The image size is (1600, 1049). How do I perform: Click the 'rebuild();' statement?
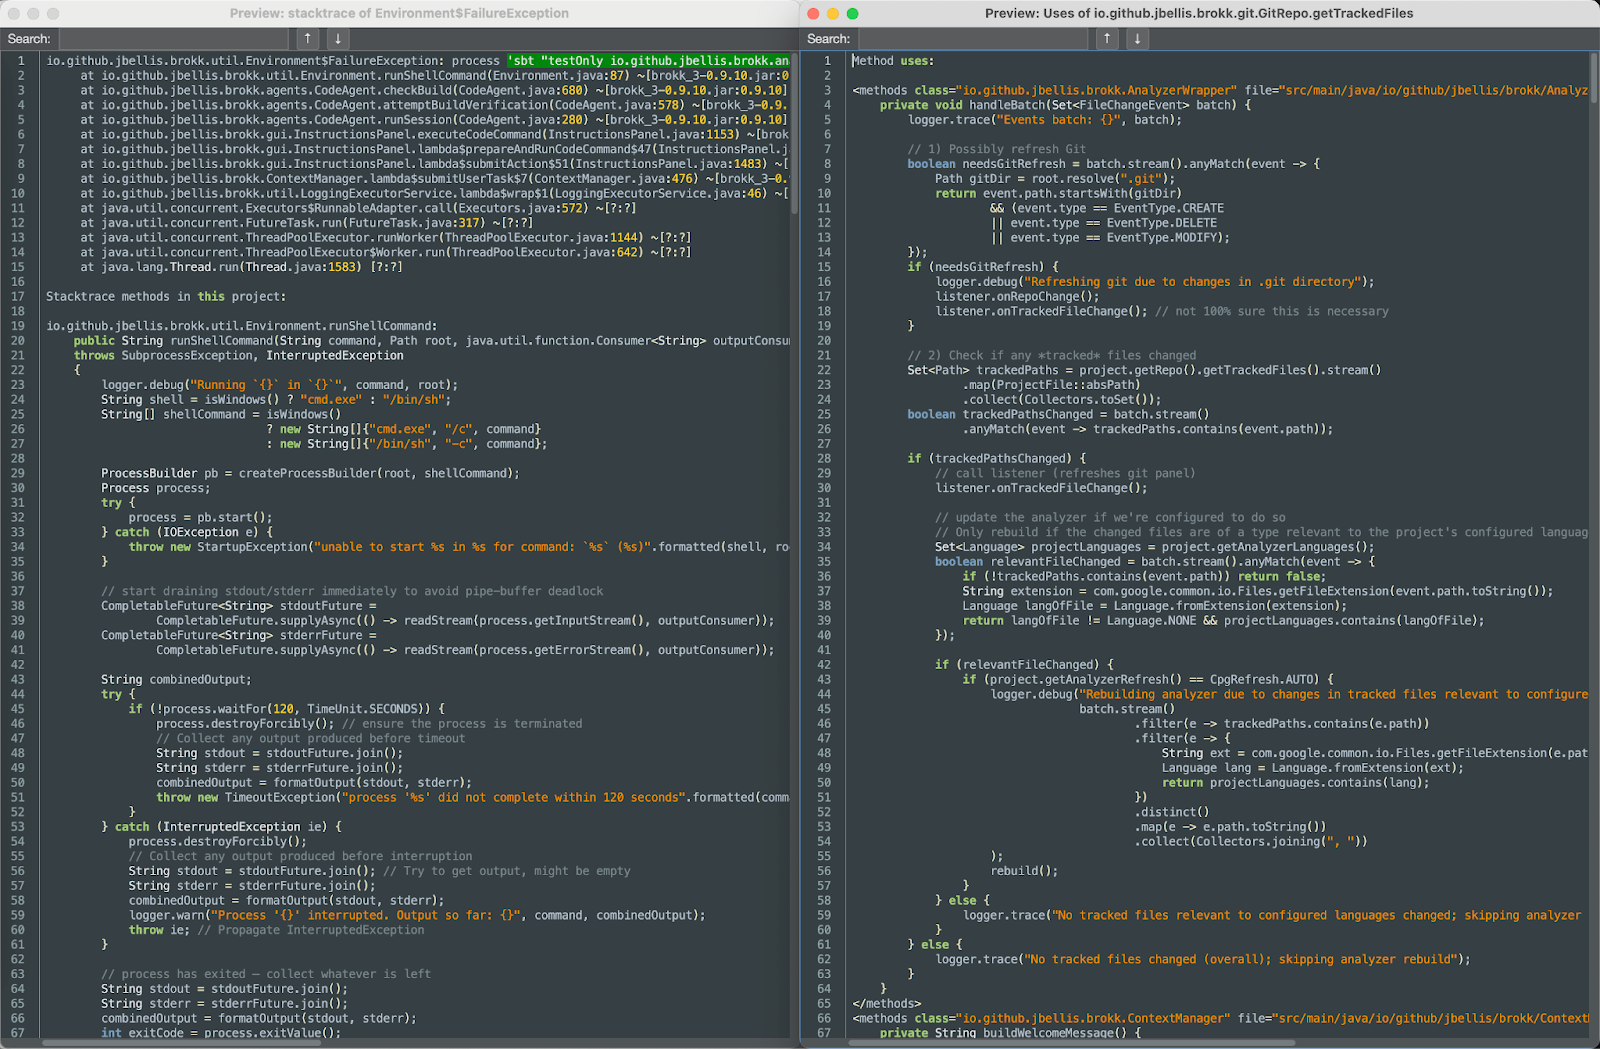click(1024, 871)
